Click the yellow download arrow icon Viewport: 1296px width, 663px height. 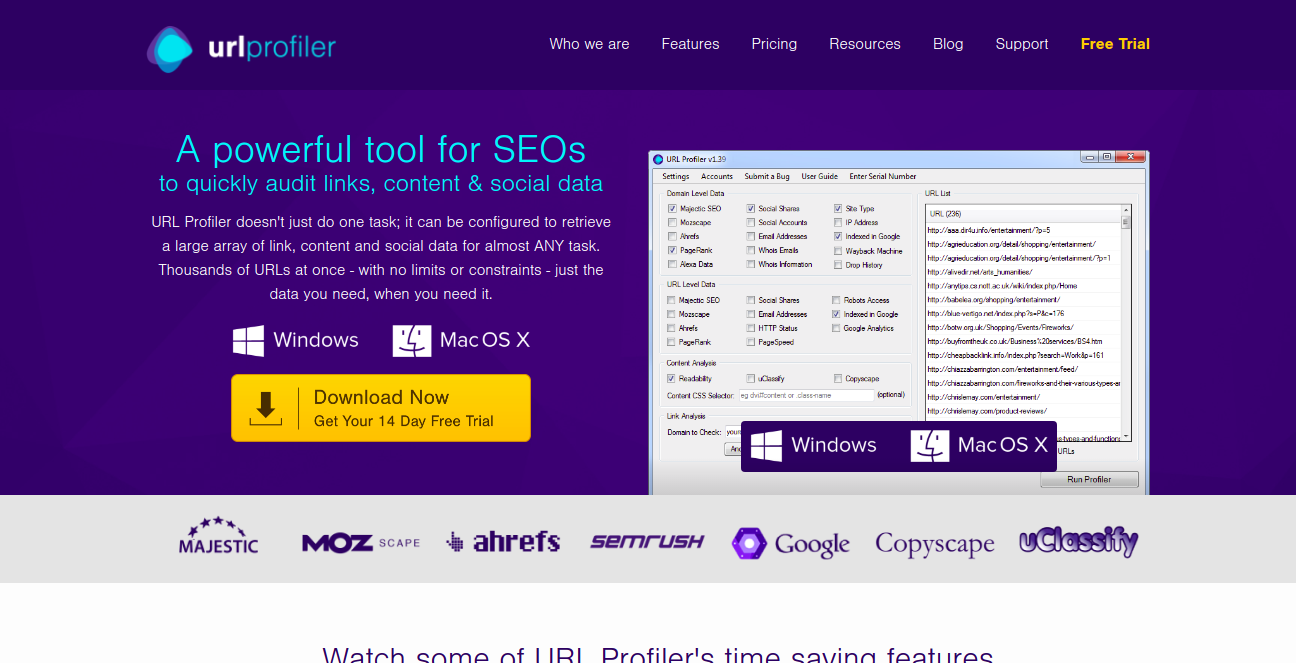click(265, 408)
